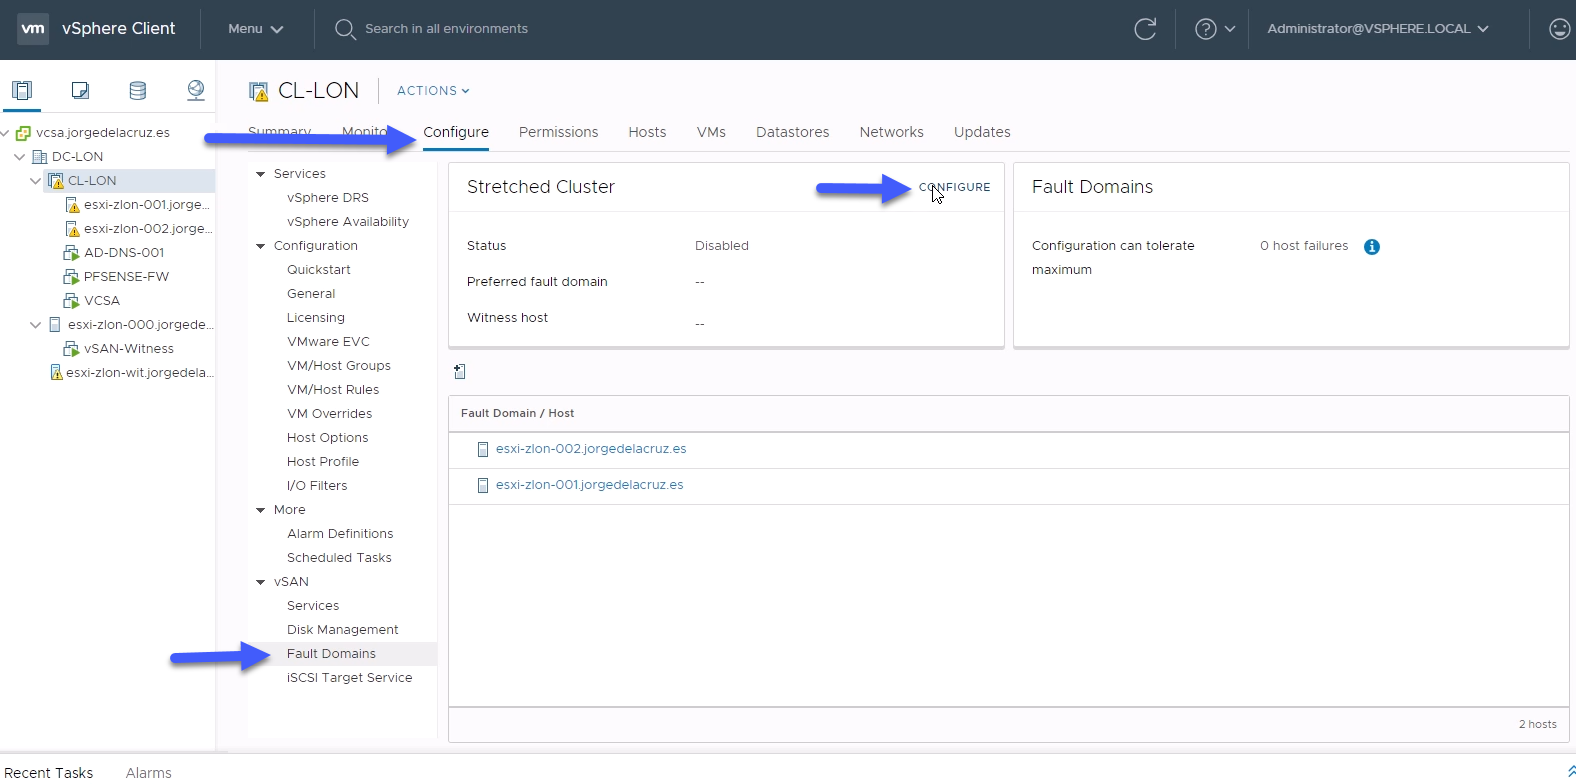Click the VCSA VM icon
Screen dimensions: 1576x784
click(71, 301)
